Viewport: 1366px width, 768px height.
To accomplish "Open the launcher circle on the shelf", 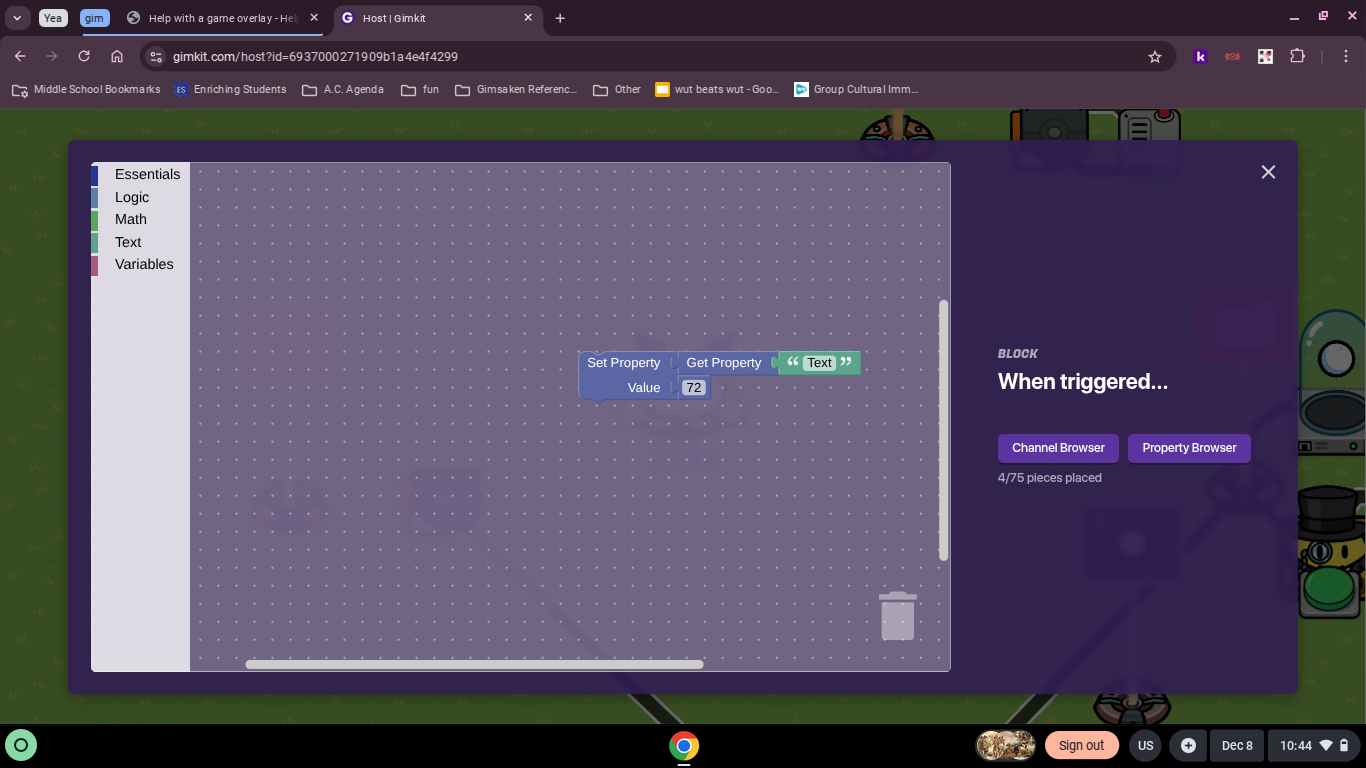I will [x=21, y=745].
